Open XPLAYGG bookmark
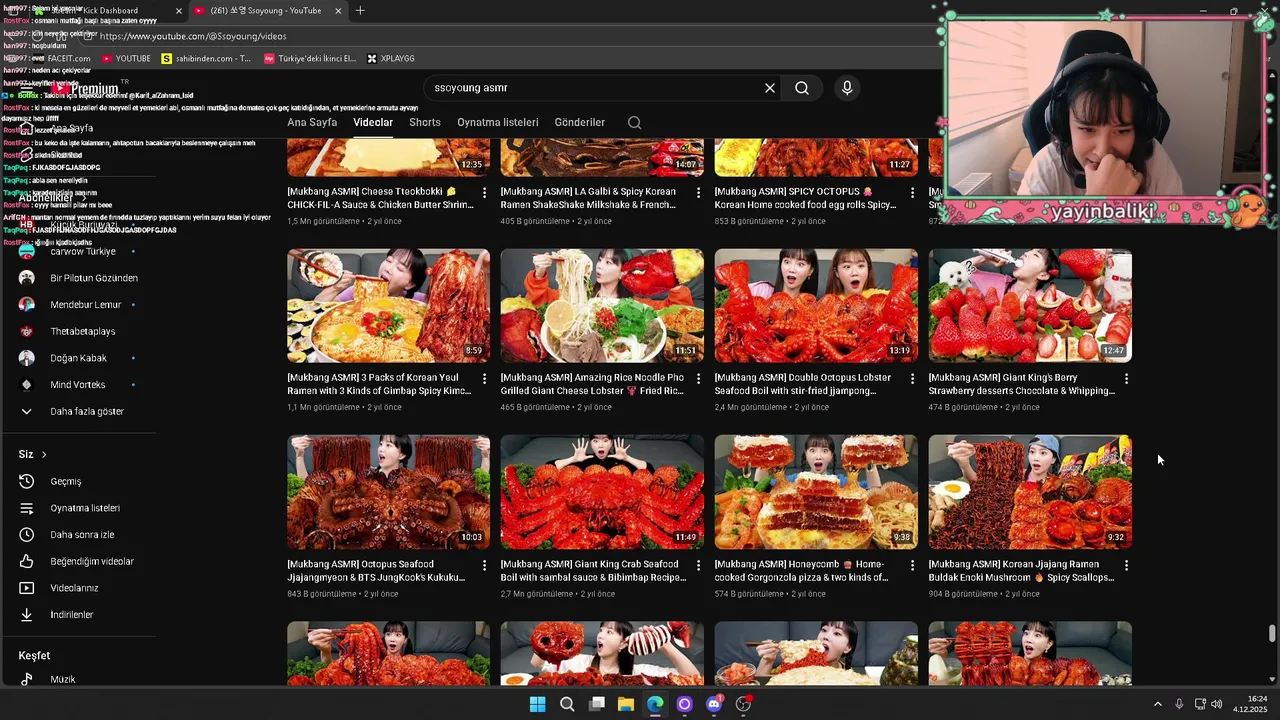The height and width of the screenshot is (720, 1280). [391, 59]
